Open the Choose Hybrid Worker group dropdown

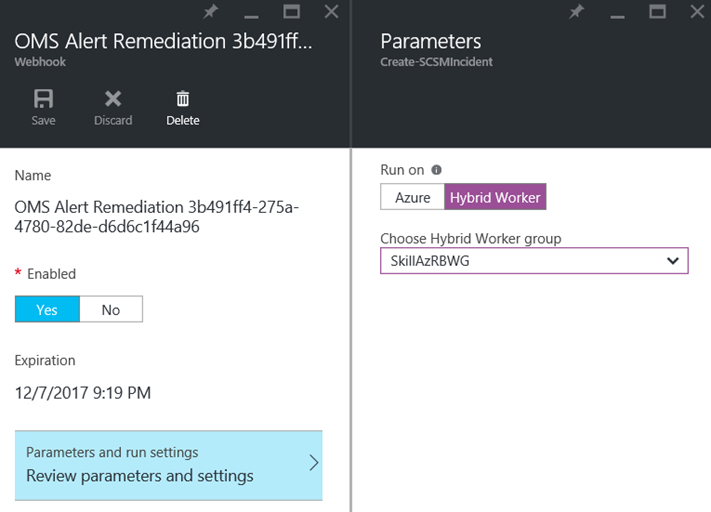(534, 260)
